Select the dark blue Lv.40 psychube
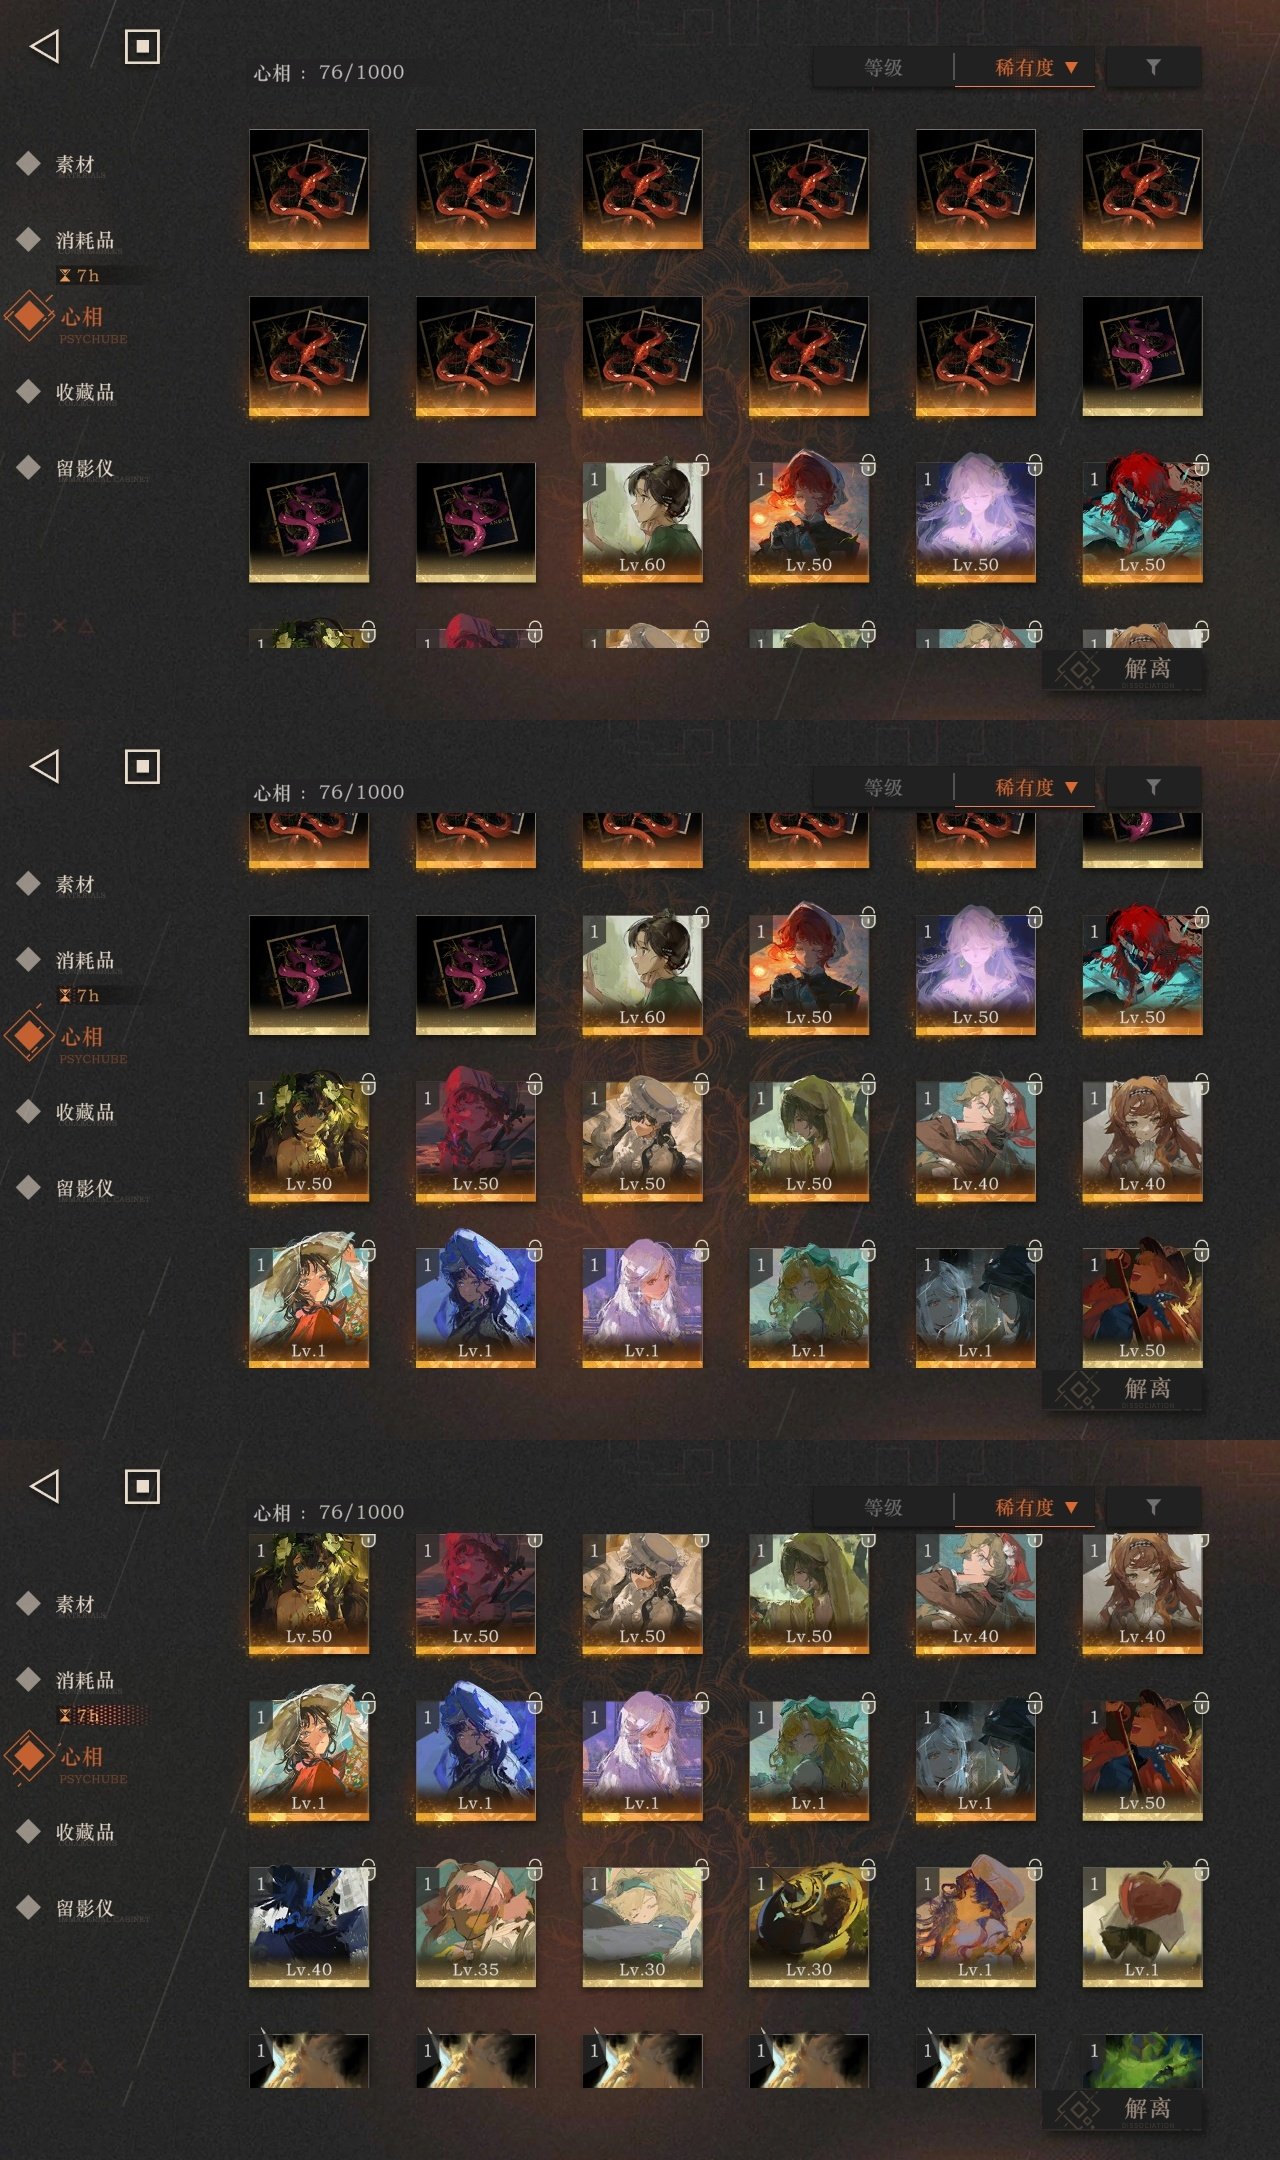 (x=309, y=1926)
